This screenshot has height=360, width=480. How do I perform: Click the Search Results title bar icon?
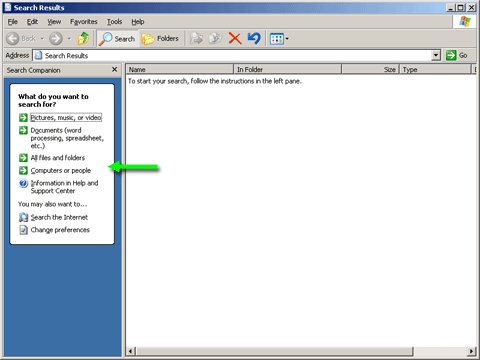click(8, 7)
